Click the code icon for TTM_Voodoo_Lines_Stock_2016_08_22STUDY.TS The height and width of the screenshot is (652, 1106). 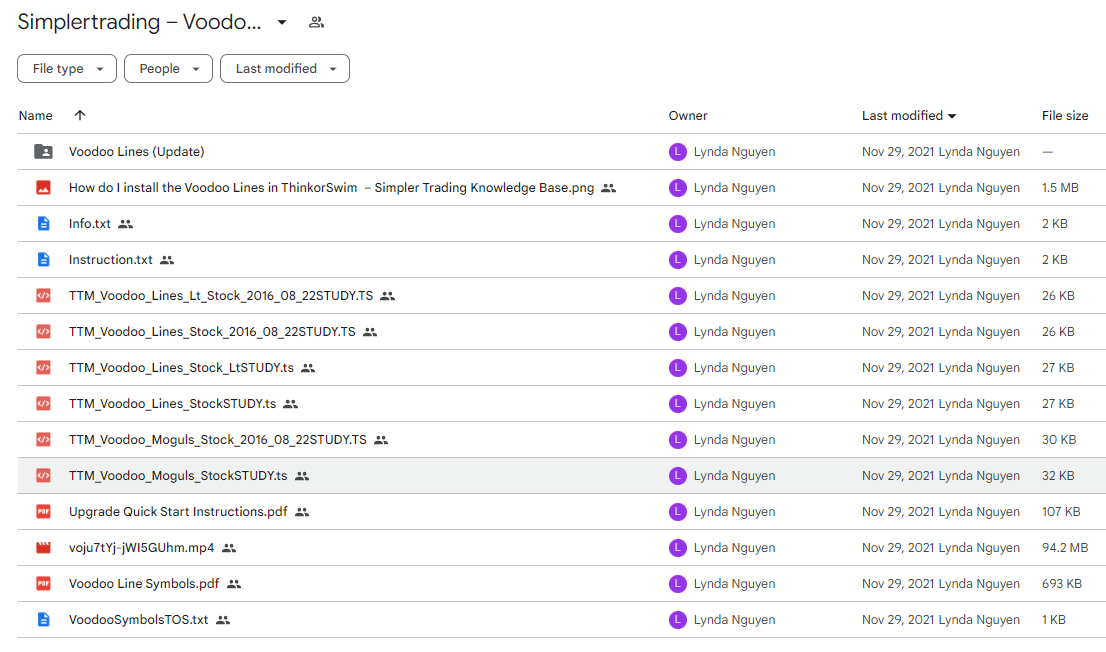pyautogui.click(x=43, y=332)
